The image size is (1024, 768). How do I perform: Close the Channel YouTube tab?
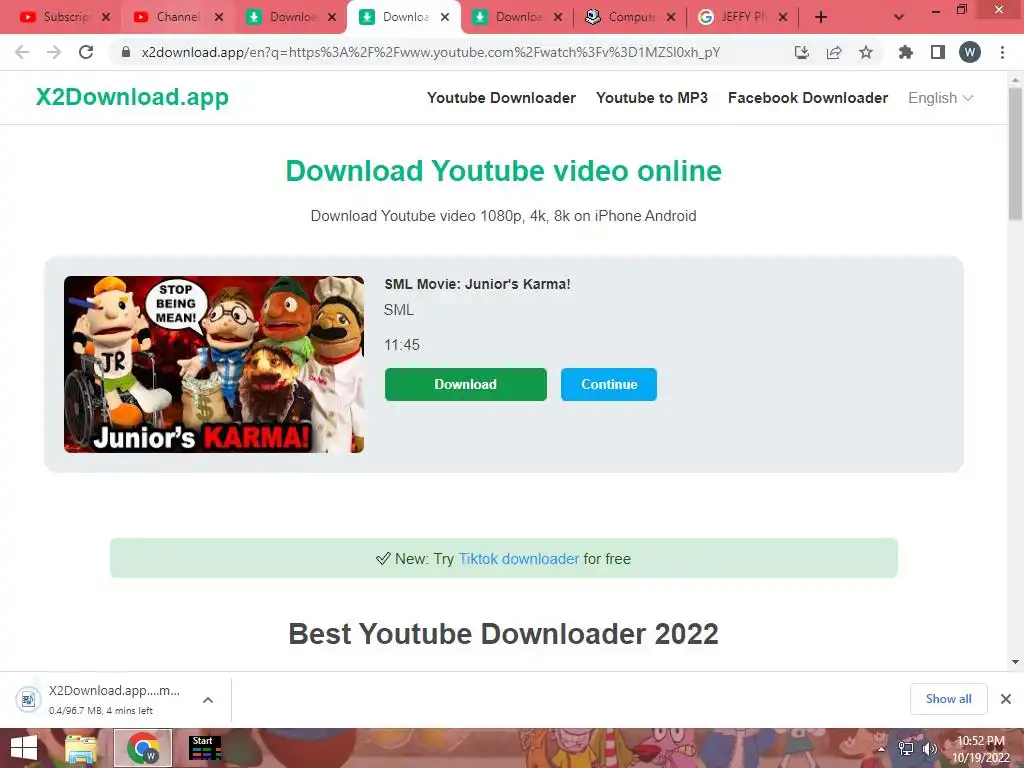pos(219,18)
